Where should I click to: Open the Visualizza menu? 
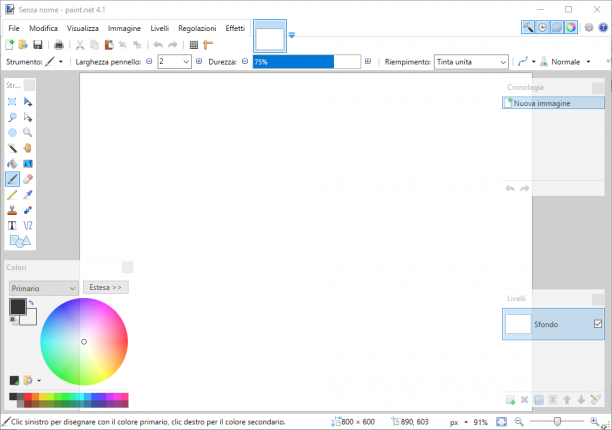83,28
